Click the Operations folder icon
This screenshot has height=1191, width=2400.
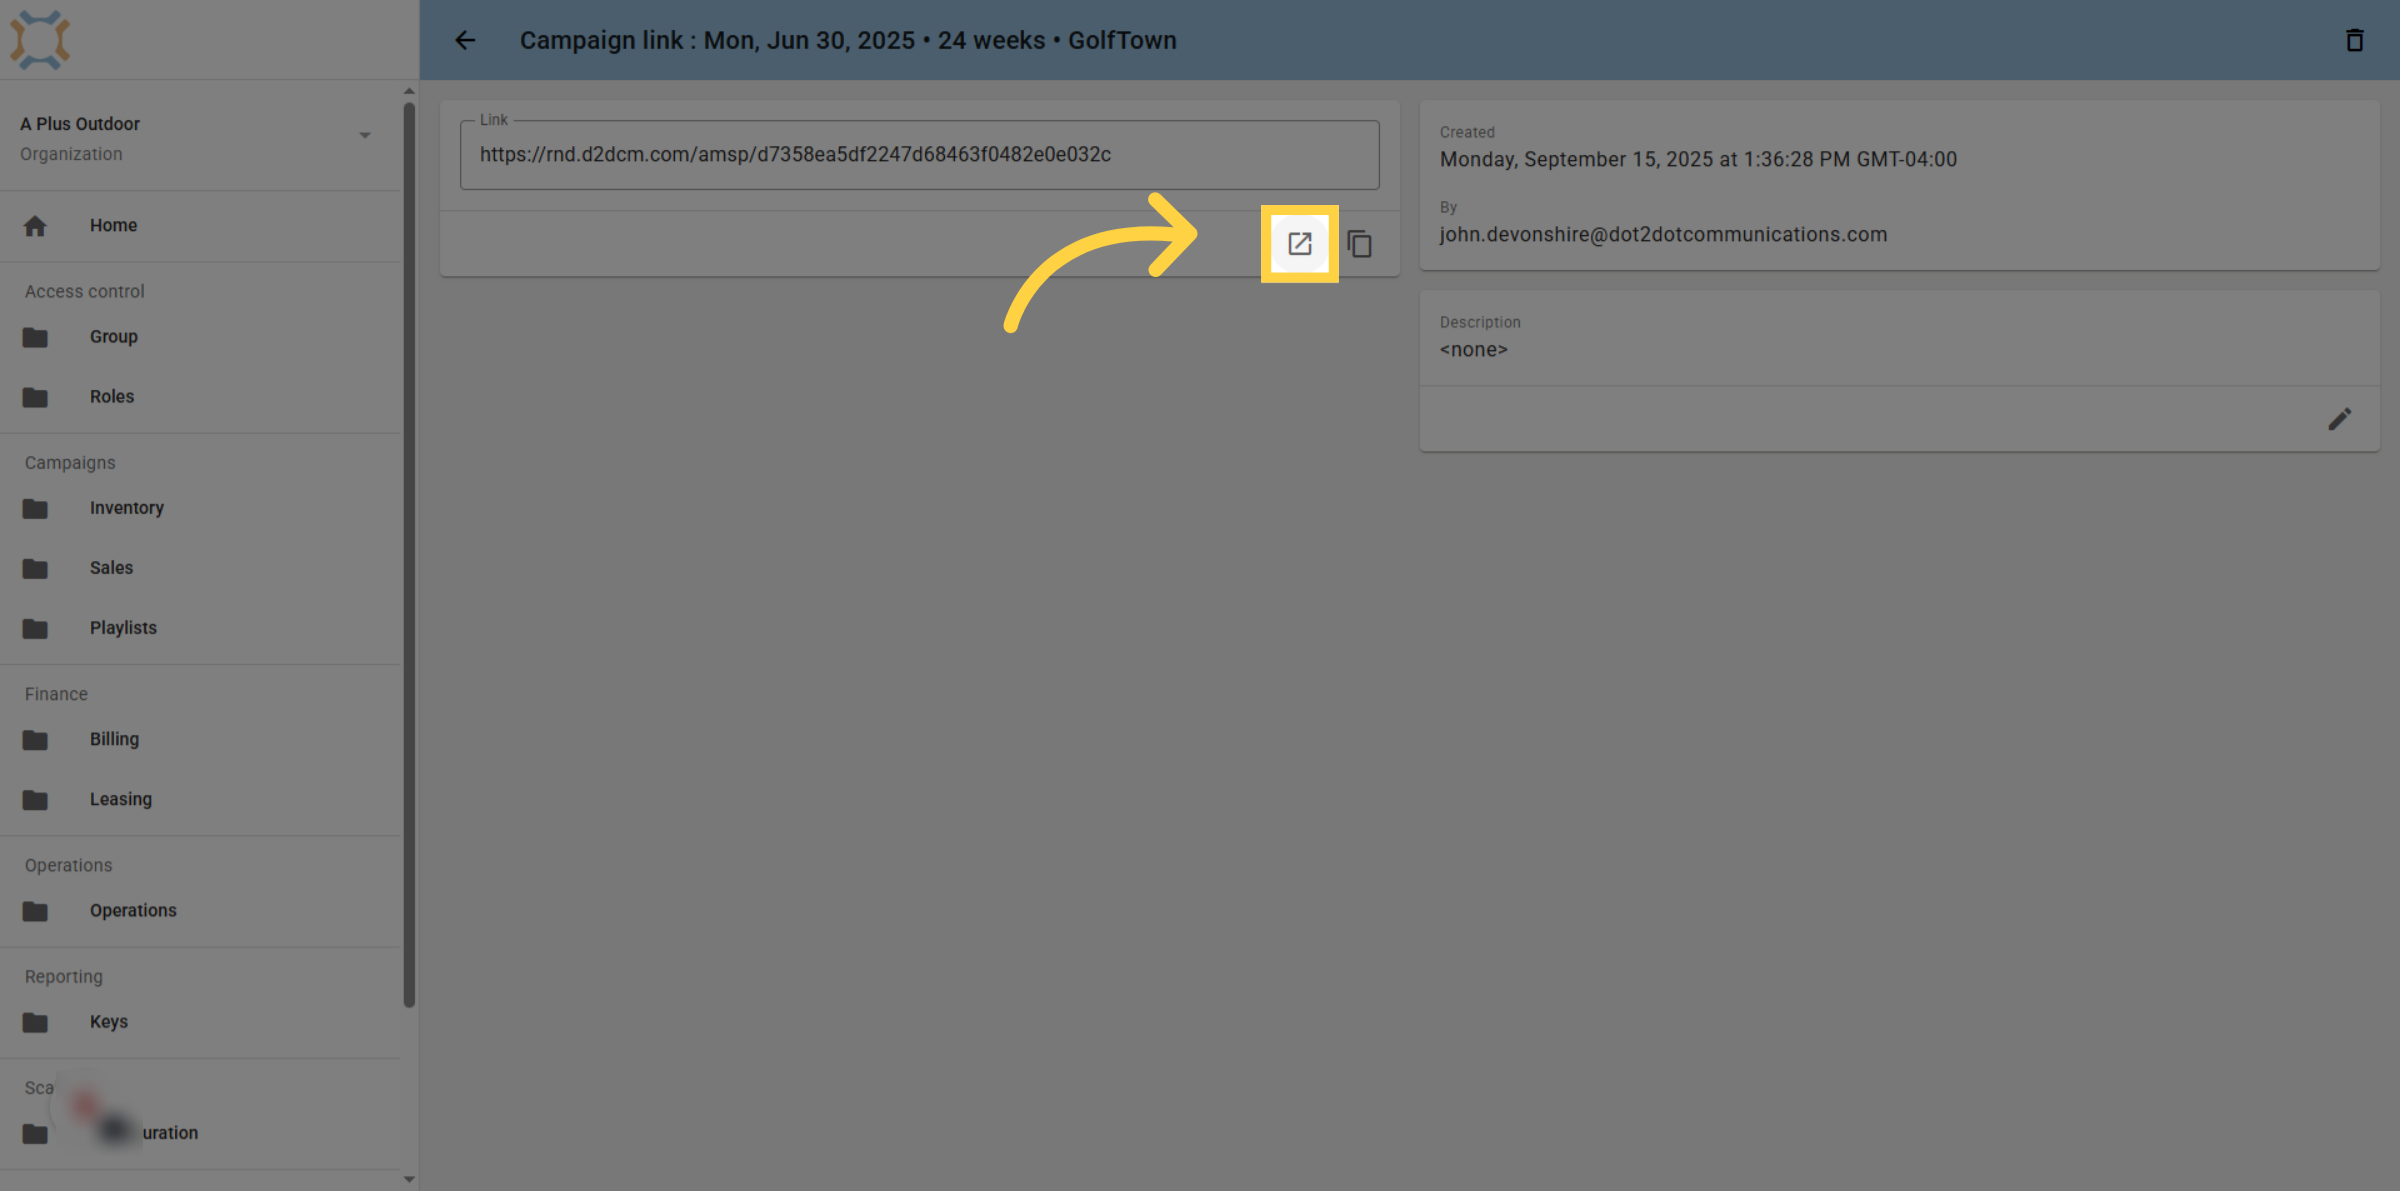point(35,911)
